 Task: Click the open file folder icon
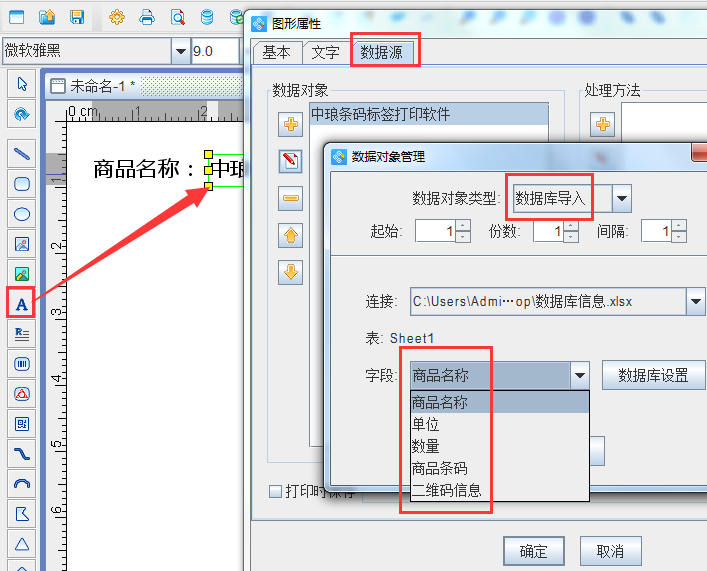click(47, 17)
